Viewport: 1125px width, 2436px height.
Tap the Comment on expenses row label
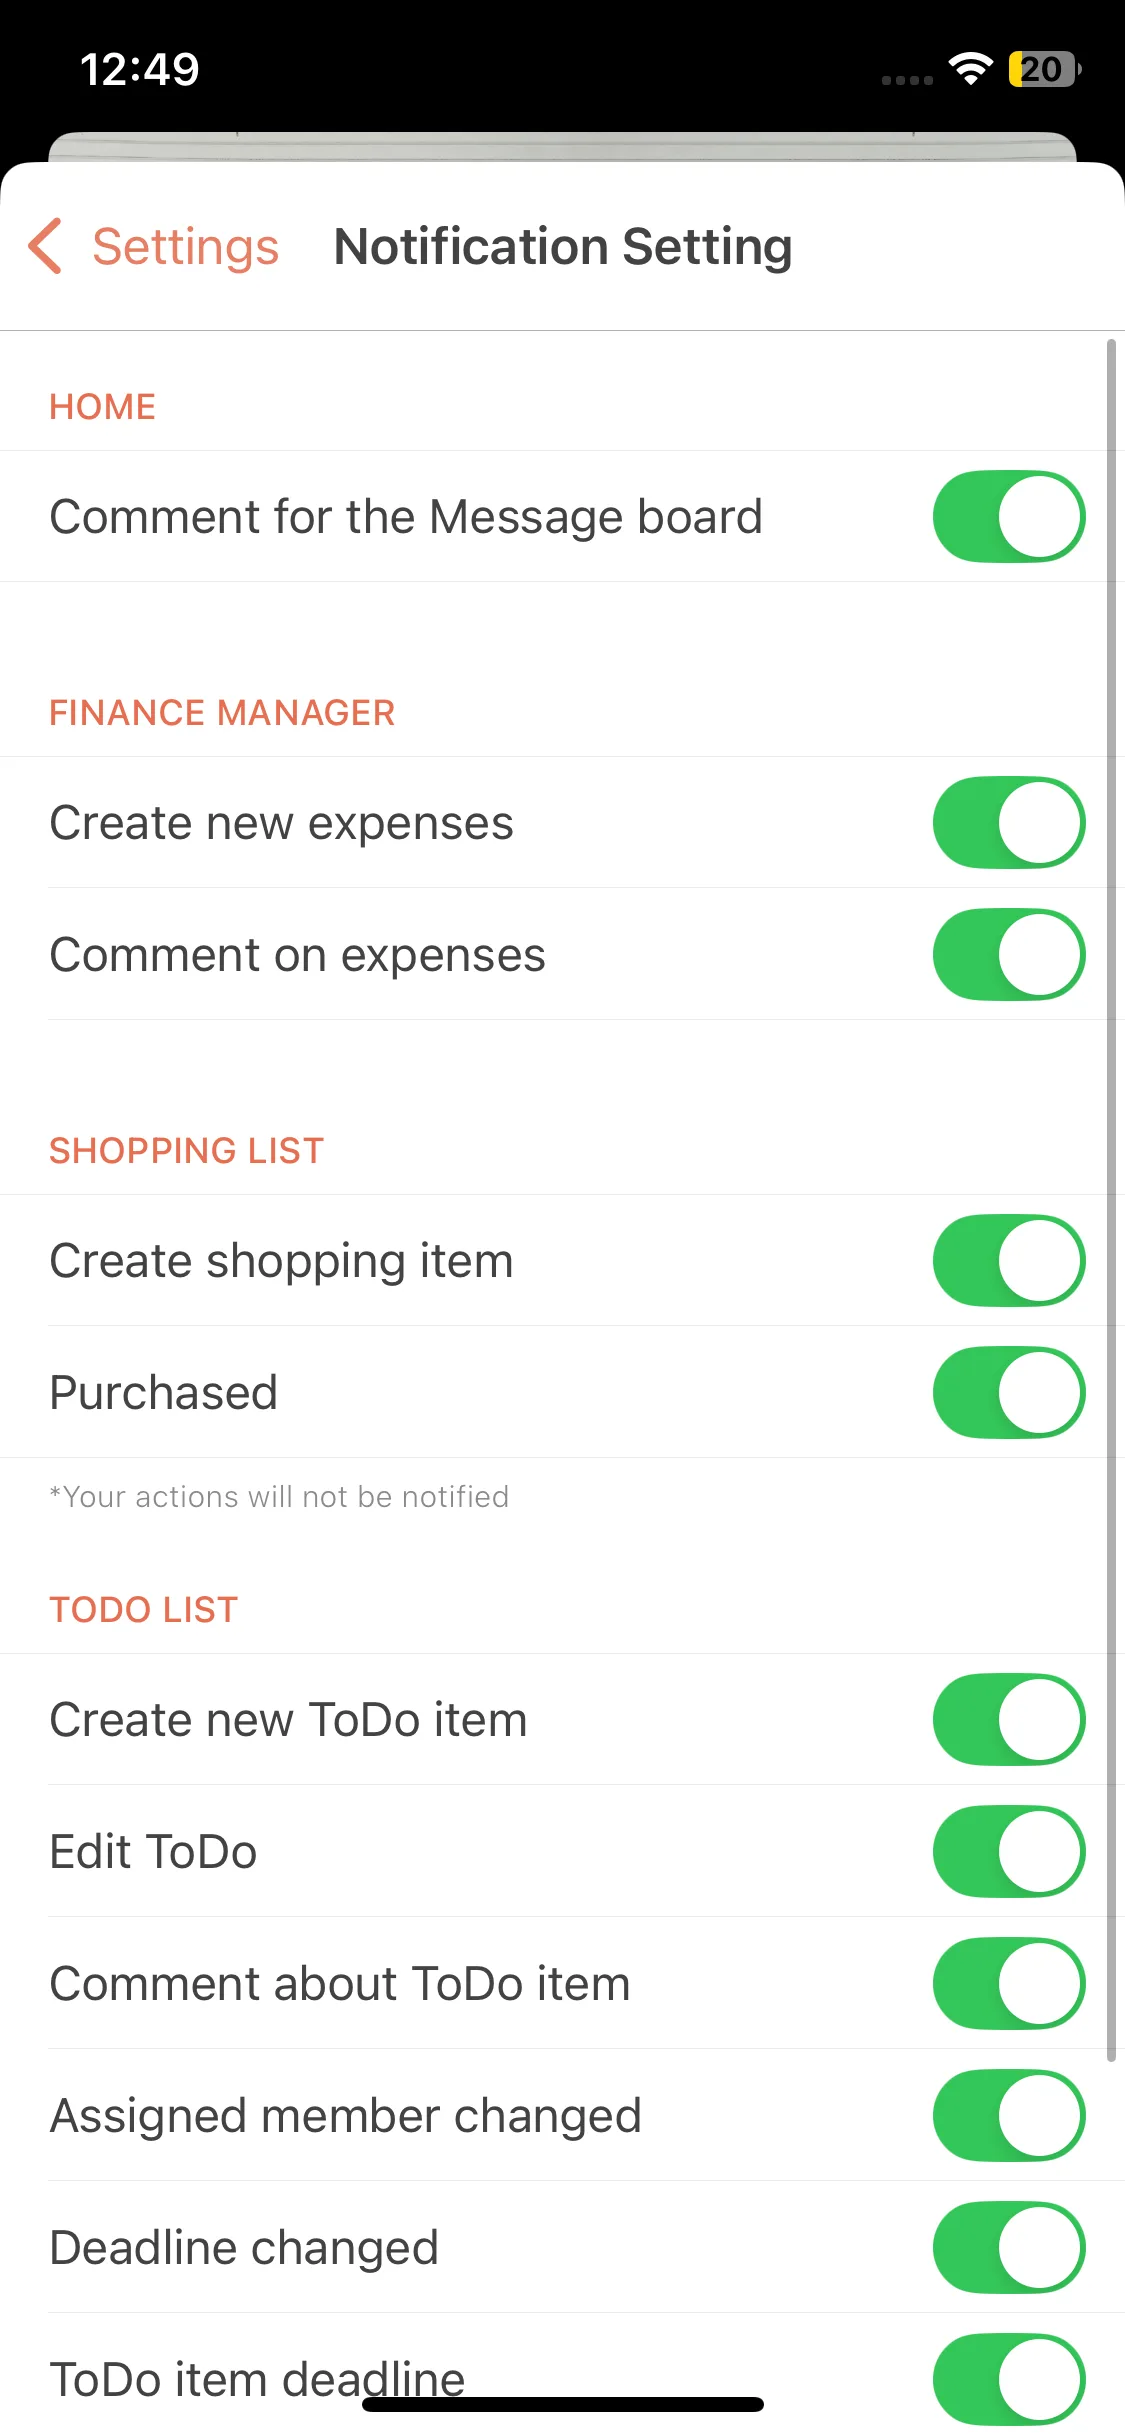(x=297, y=954)
